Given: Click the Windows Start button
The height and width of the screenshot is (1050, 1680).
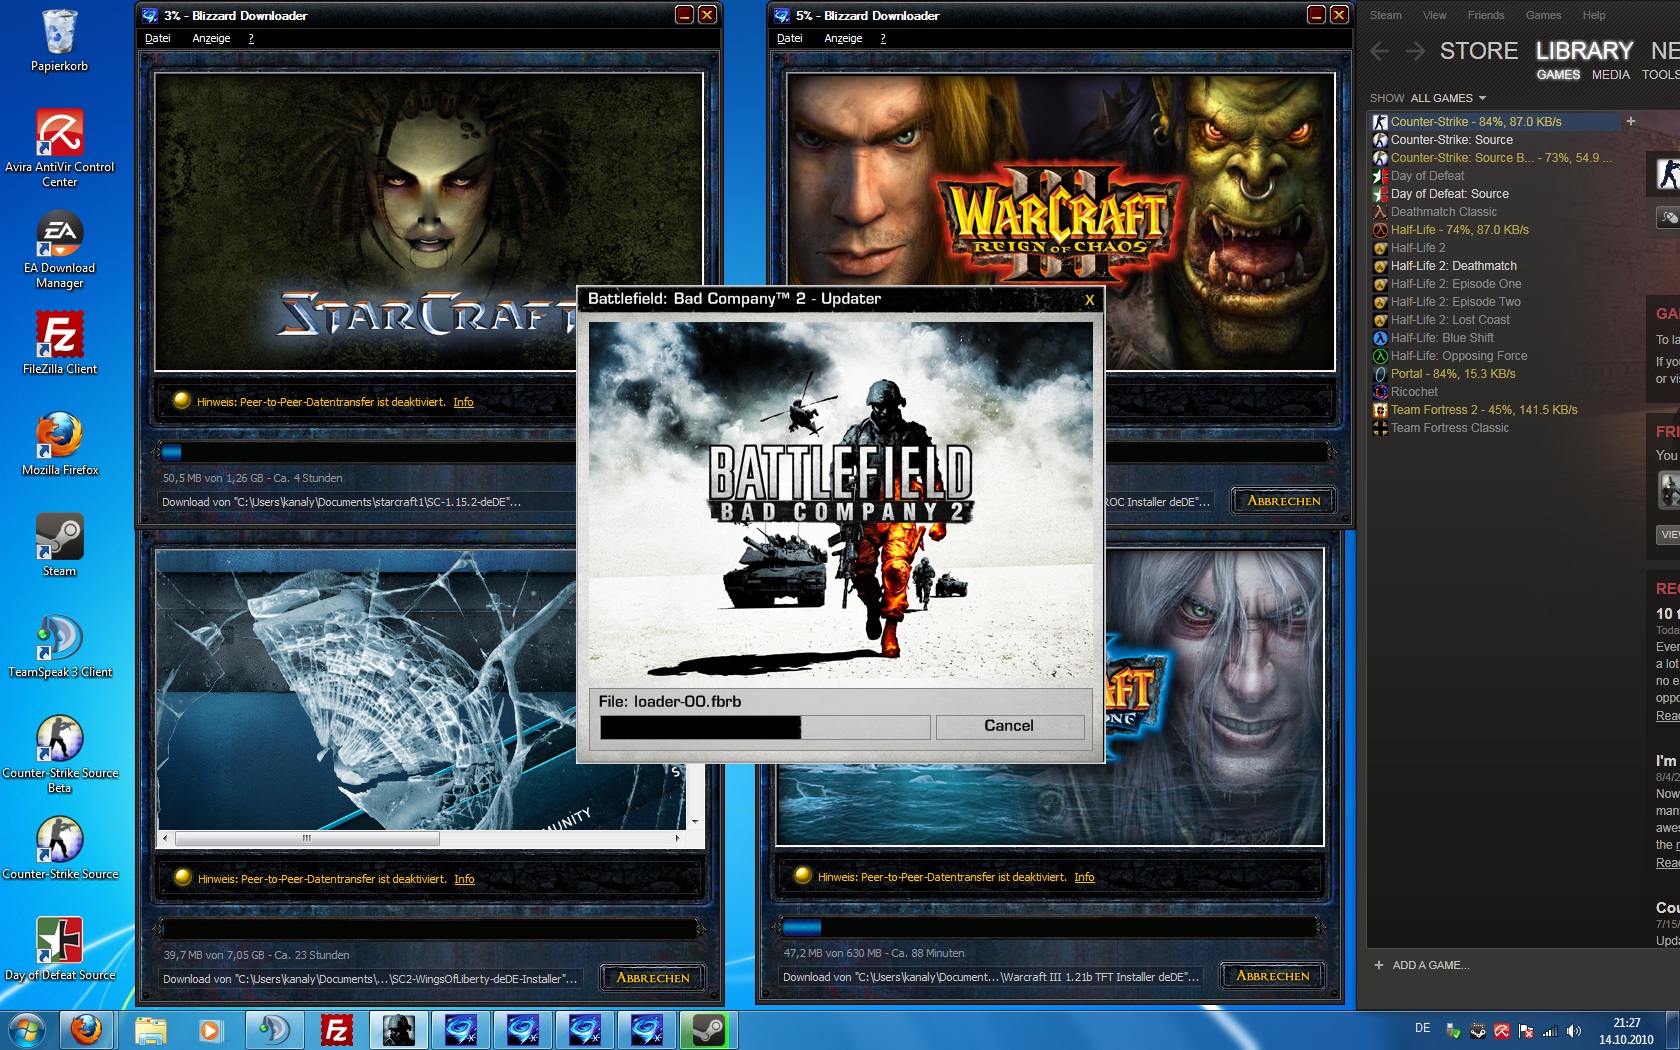Looking at the screenshot, I should [x=25, y=1029].
